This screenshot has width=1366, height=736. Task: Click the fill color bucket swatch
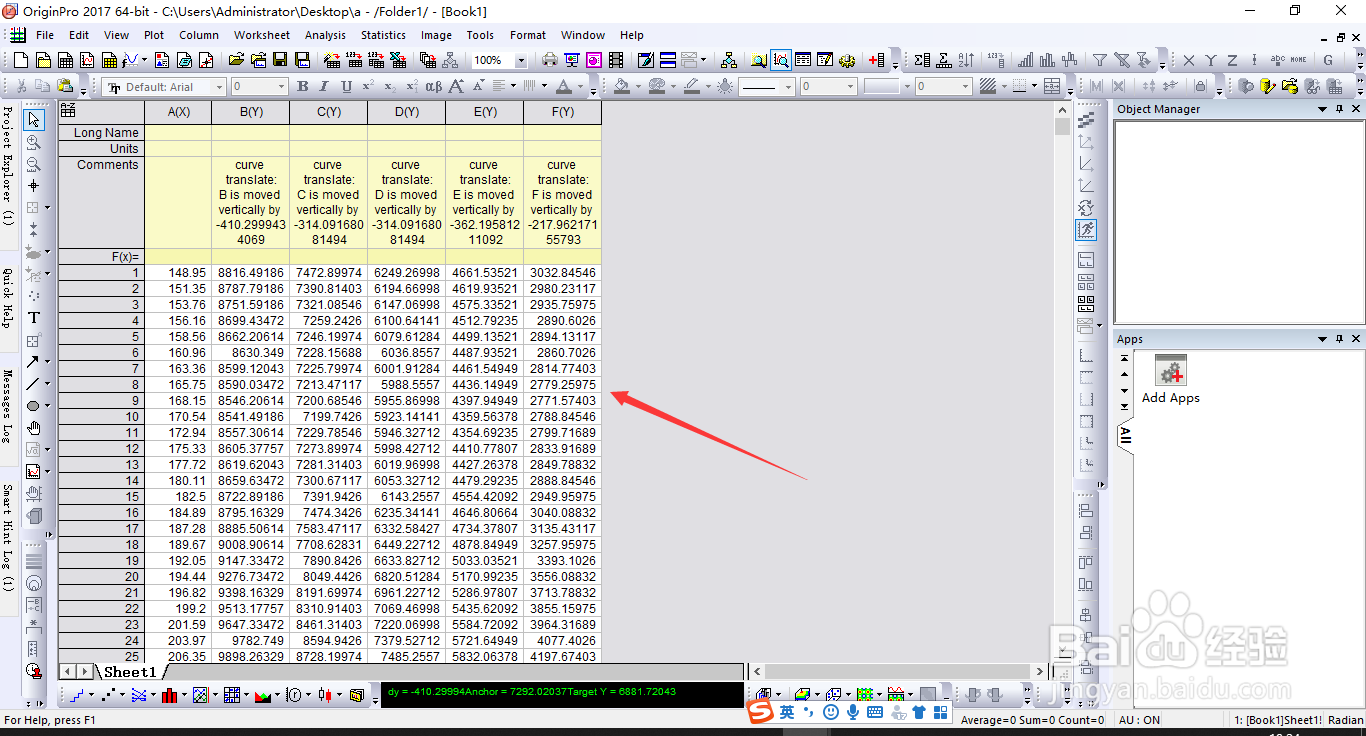tap(621, 87)
